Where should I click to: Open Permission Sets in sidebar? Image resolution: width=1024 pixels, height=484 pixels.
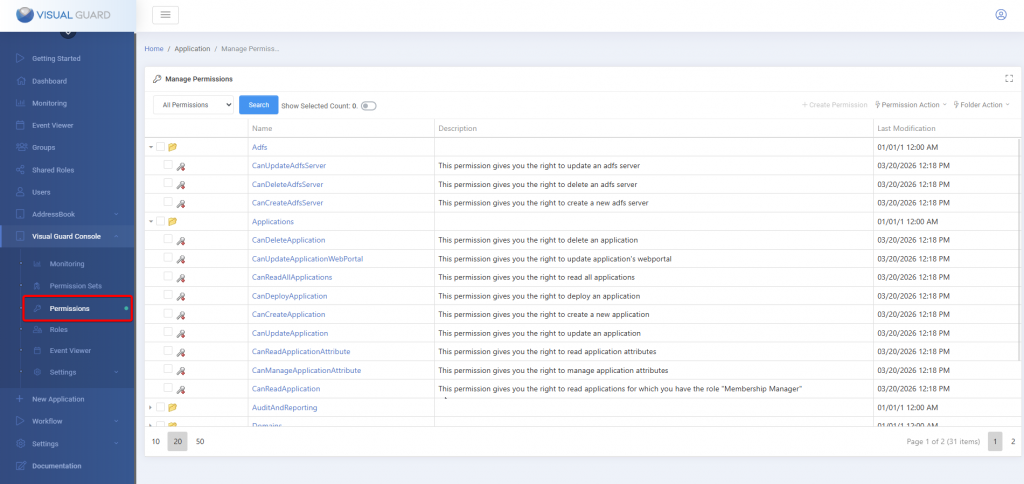click(75, 286)
